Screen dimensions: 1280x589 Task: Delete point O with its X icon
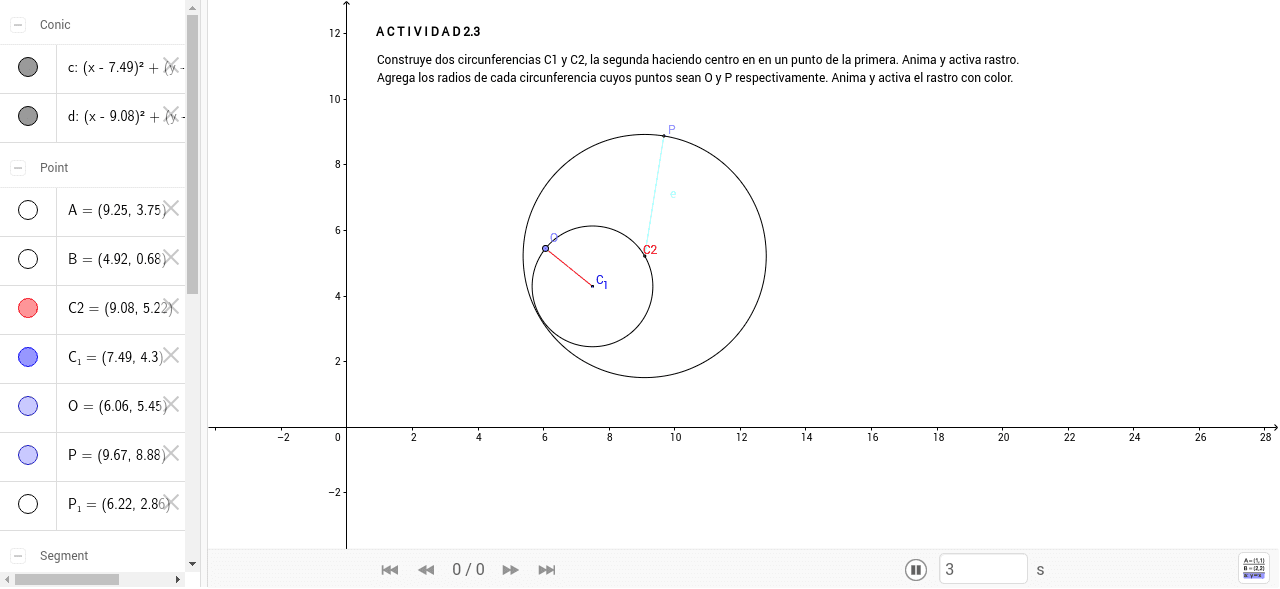(171, 404)
